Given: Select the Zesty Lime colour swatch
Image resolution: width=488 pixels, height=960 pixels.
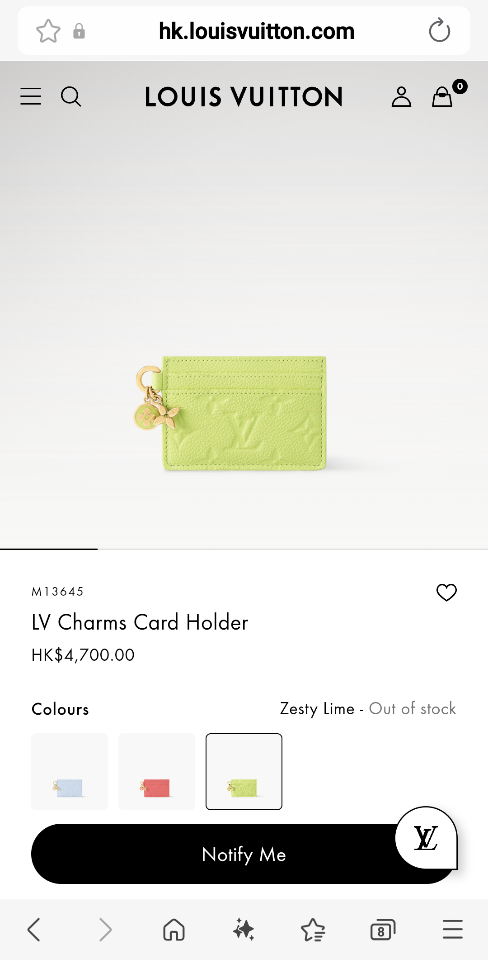Looking at the screenshot, I should point(244,771).
